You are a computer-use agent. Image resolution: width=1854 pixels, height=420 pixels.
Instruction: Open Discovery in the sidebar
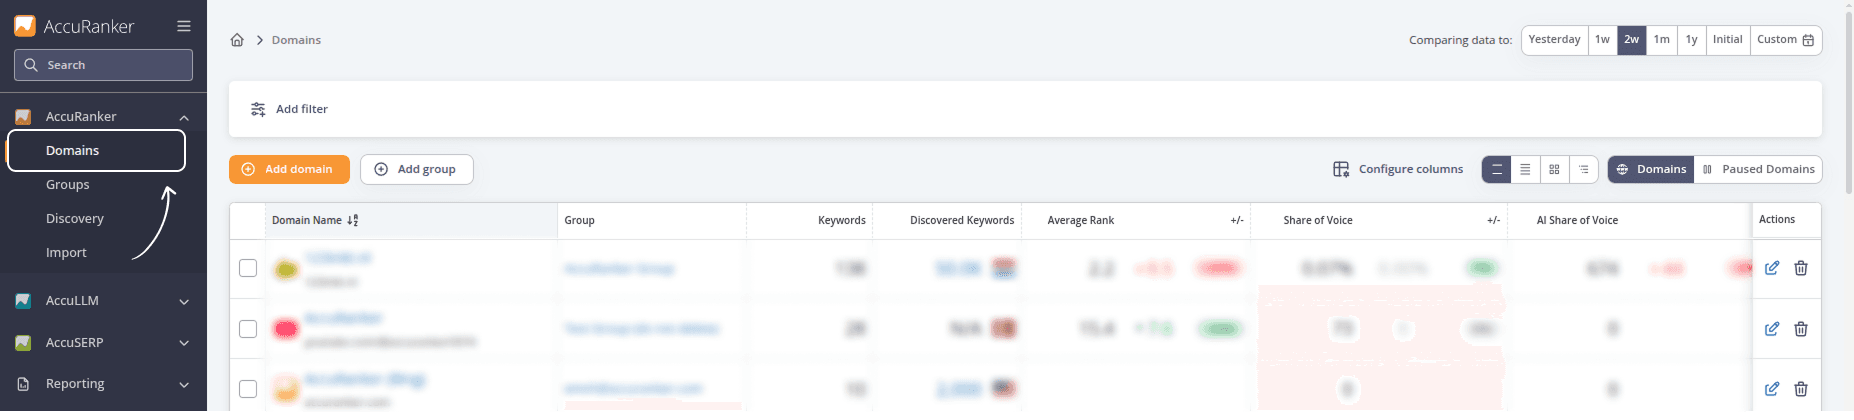(x=75, y=219)
